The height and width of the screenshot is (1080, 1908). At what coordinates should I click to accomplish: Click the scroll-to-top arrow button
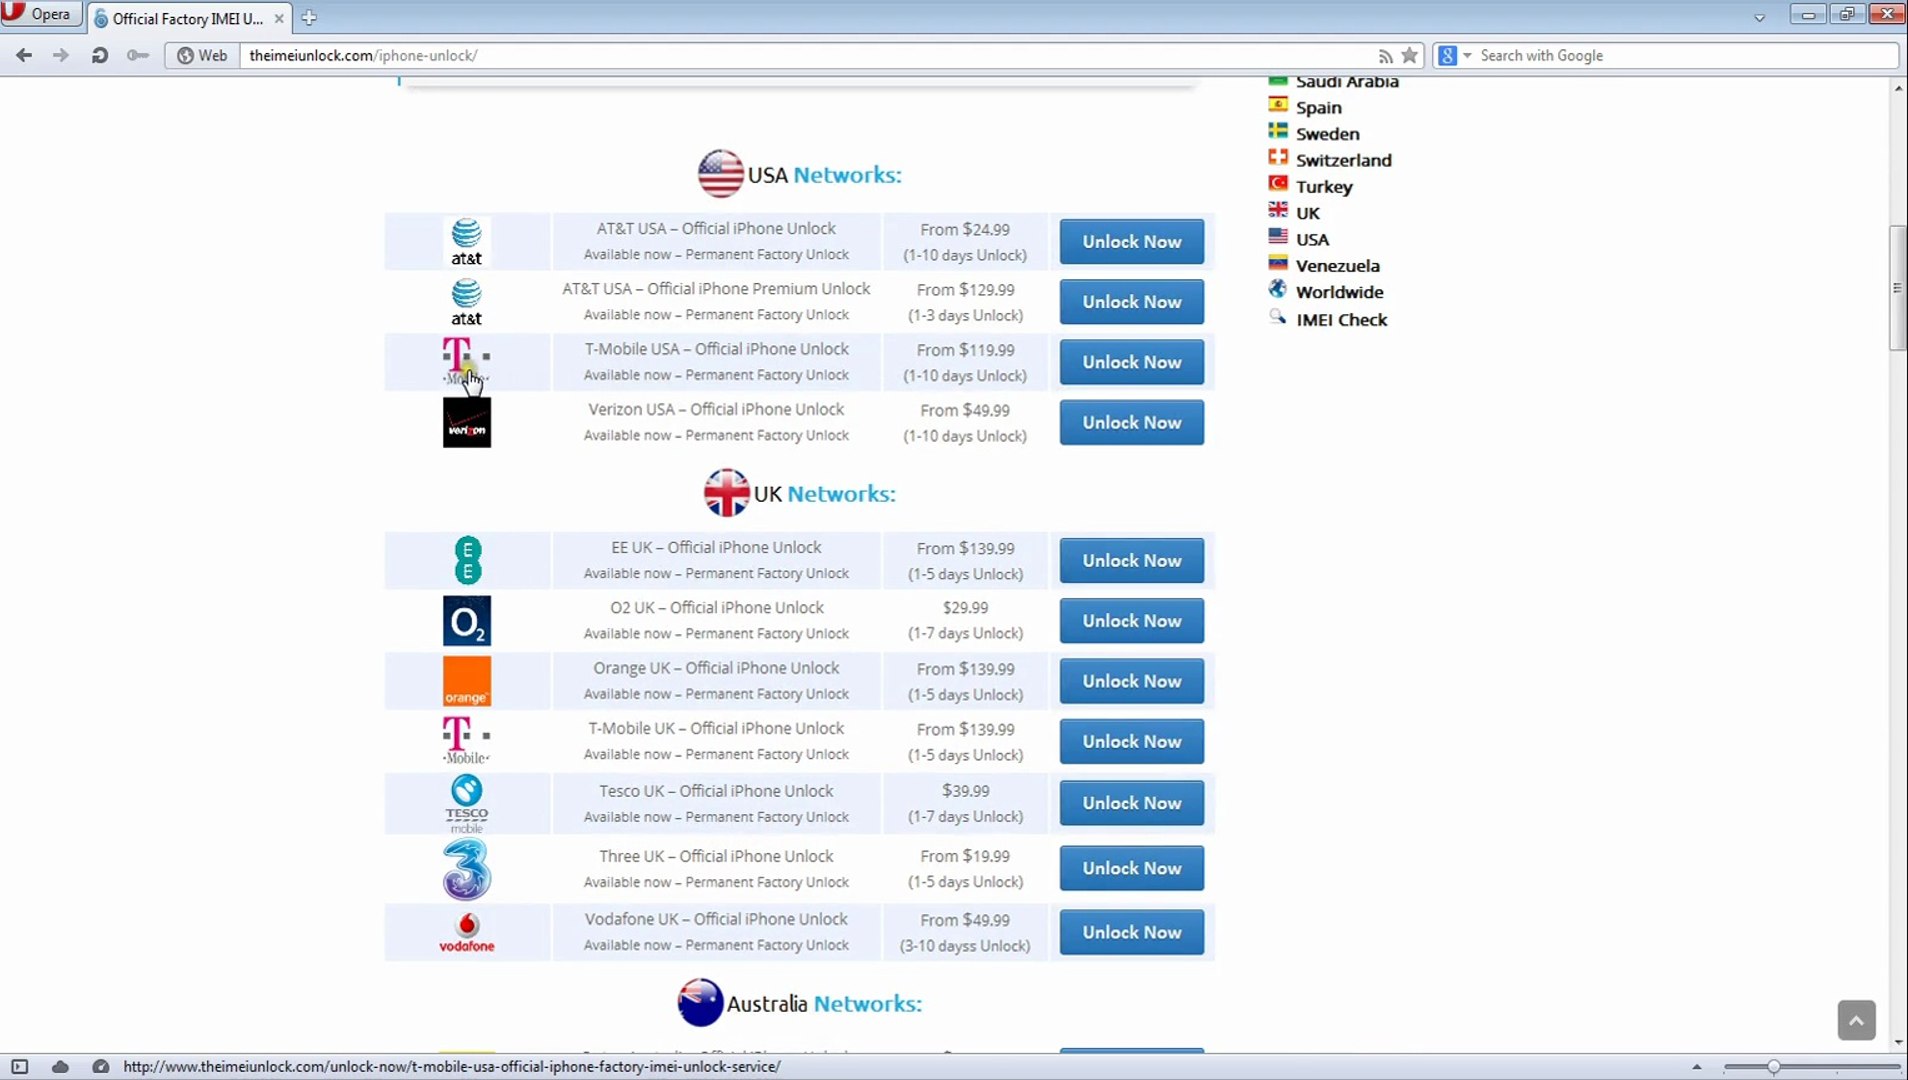tap(1856, 1020)
